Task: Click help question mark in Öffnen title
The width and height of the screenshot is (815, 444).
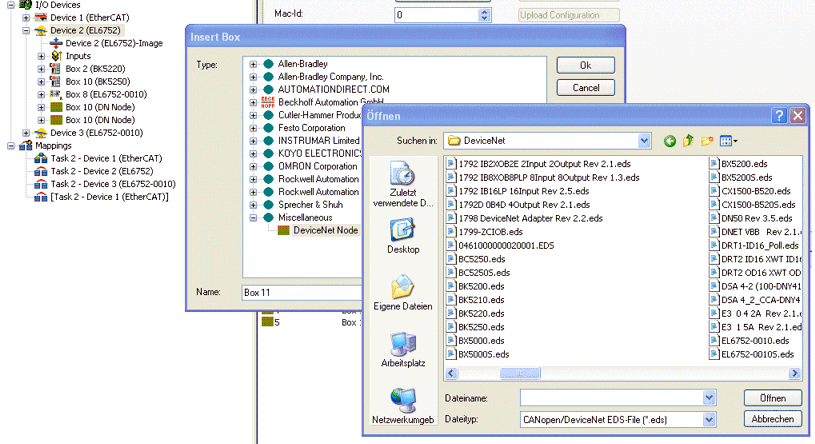Action: tap(779, 115)
